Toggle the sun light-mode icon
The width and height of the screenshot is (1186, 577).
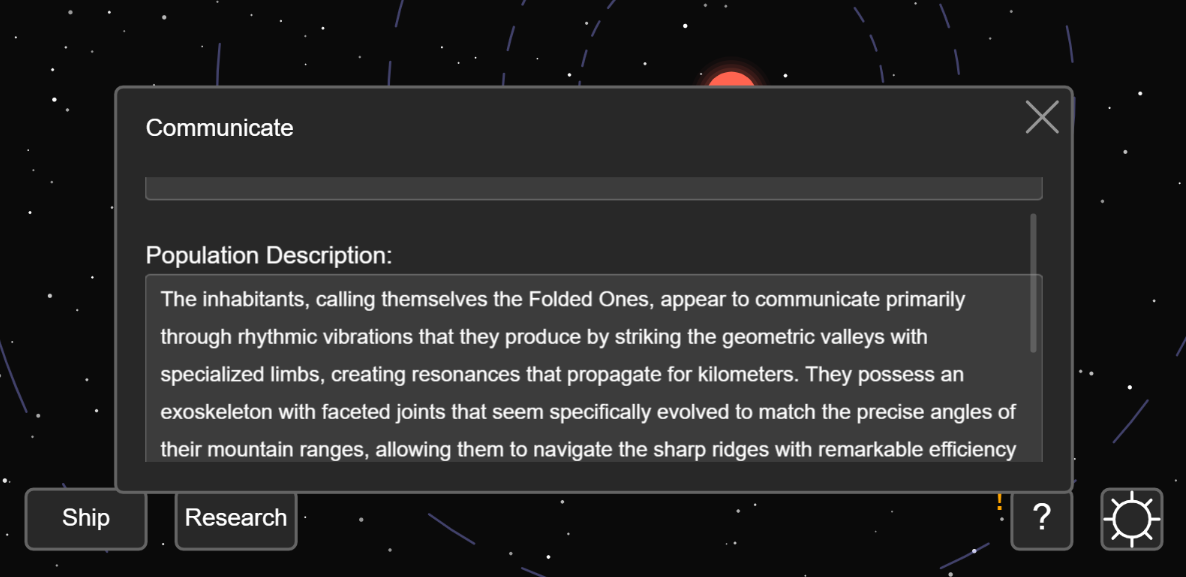tap(1132, 519)
